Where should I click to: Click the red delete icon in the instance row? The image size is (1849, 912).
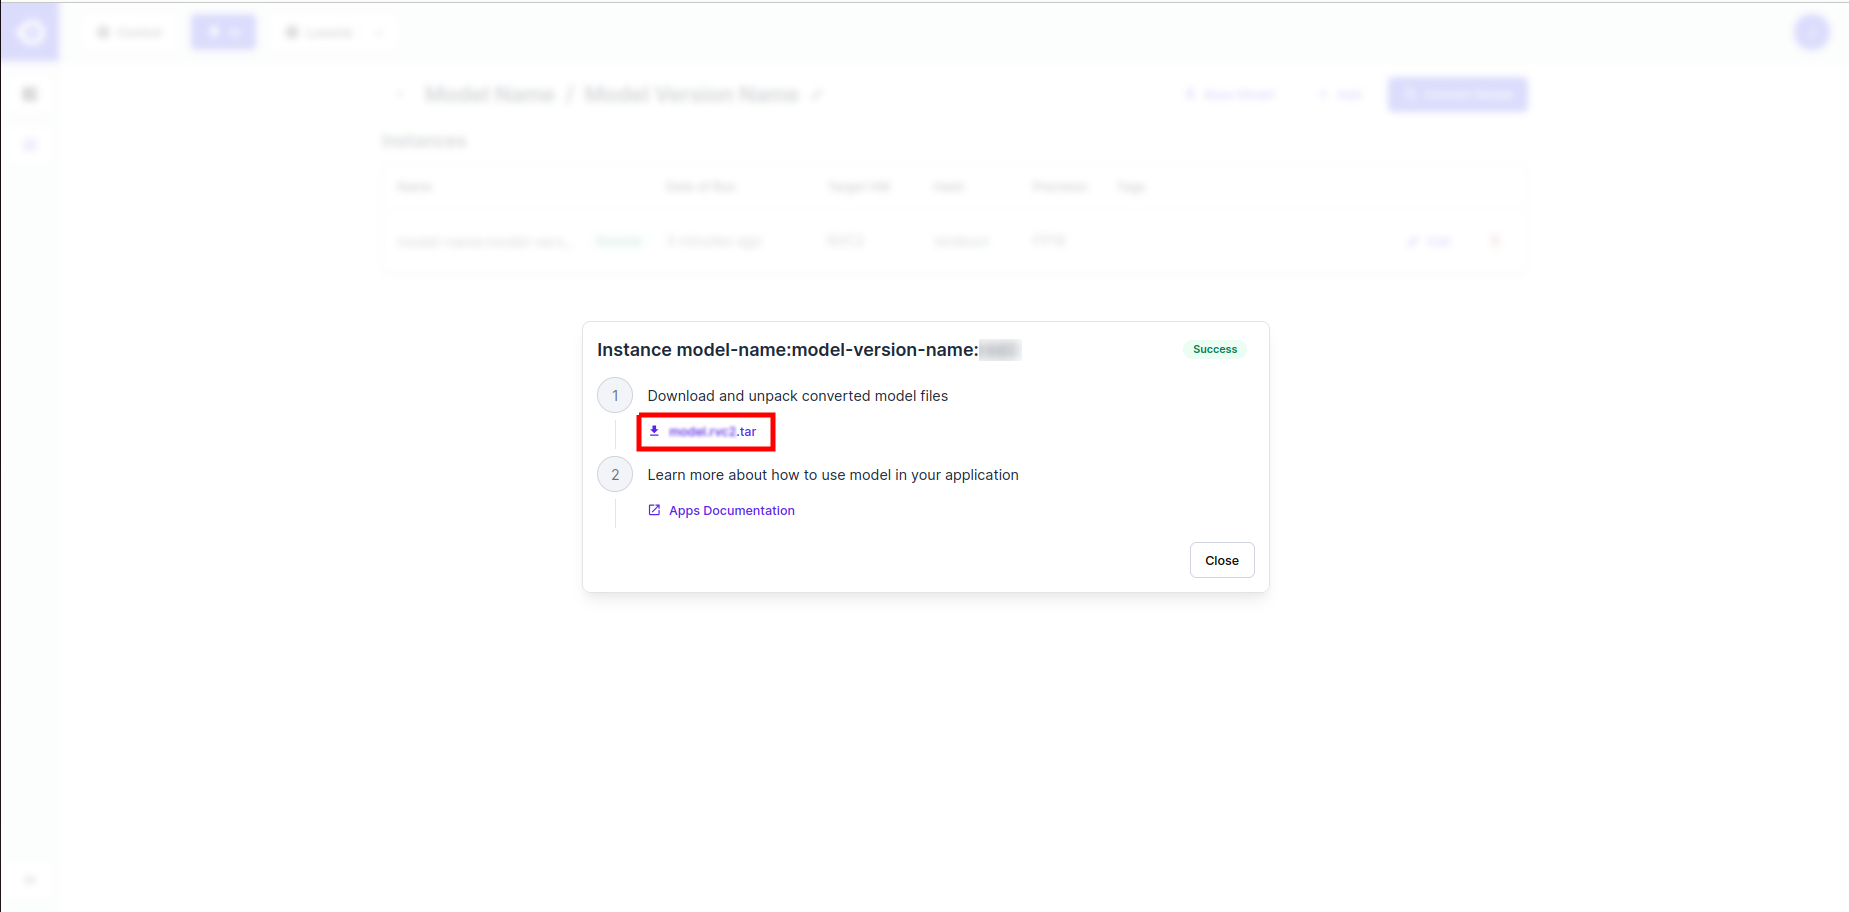coord(1496,241)
